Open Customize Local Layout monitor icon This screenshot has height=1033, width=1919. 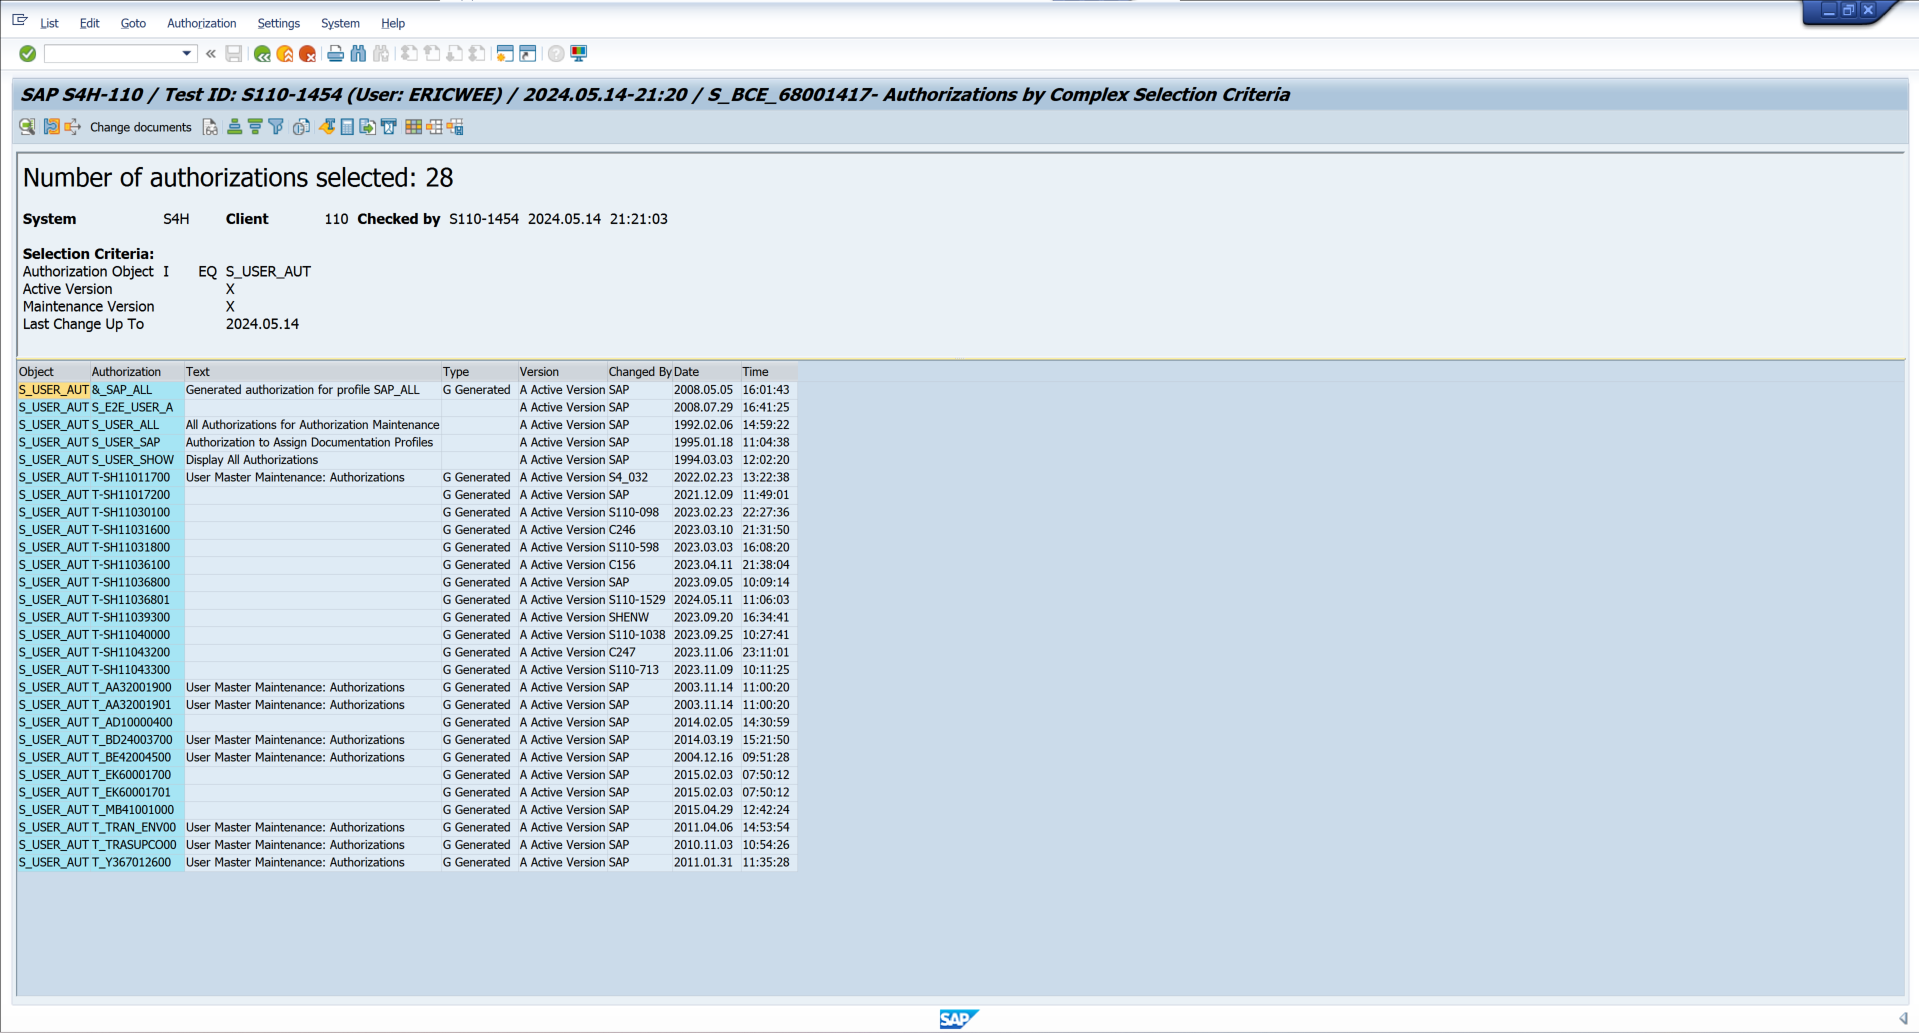coord(579,54)
